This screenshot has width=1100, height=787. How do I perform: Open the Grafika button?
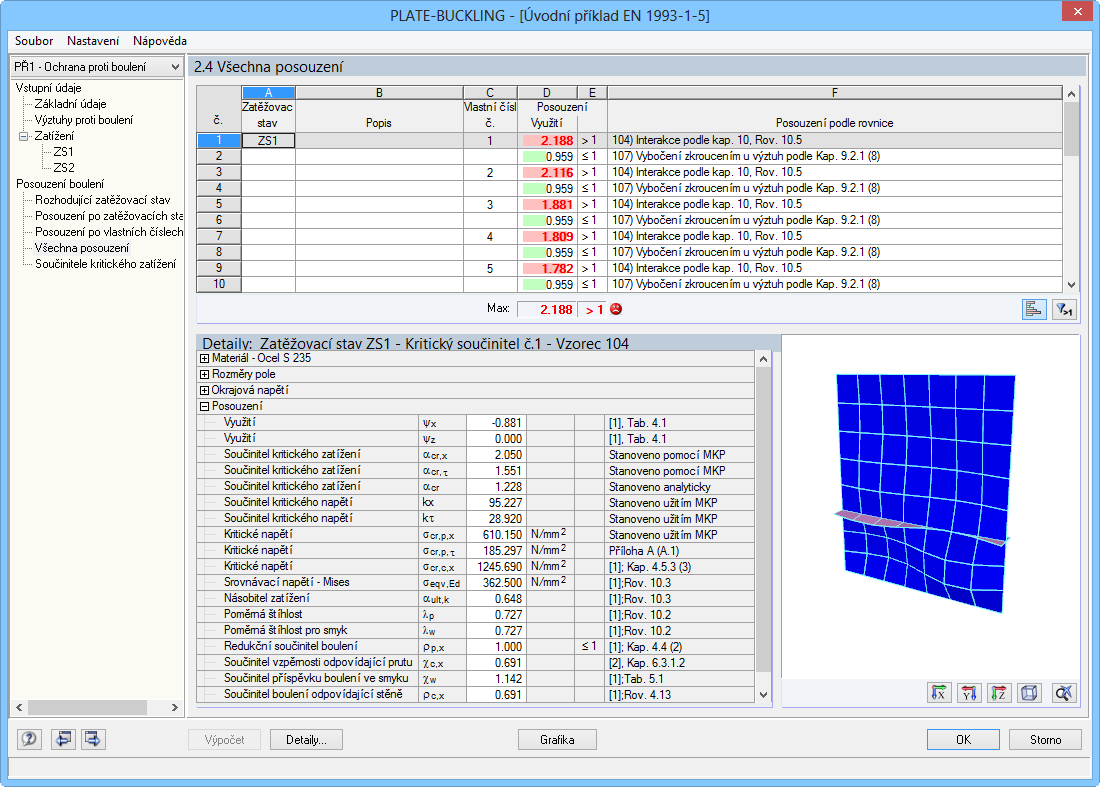557,739
